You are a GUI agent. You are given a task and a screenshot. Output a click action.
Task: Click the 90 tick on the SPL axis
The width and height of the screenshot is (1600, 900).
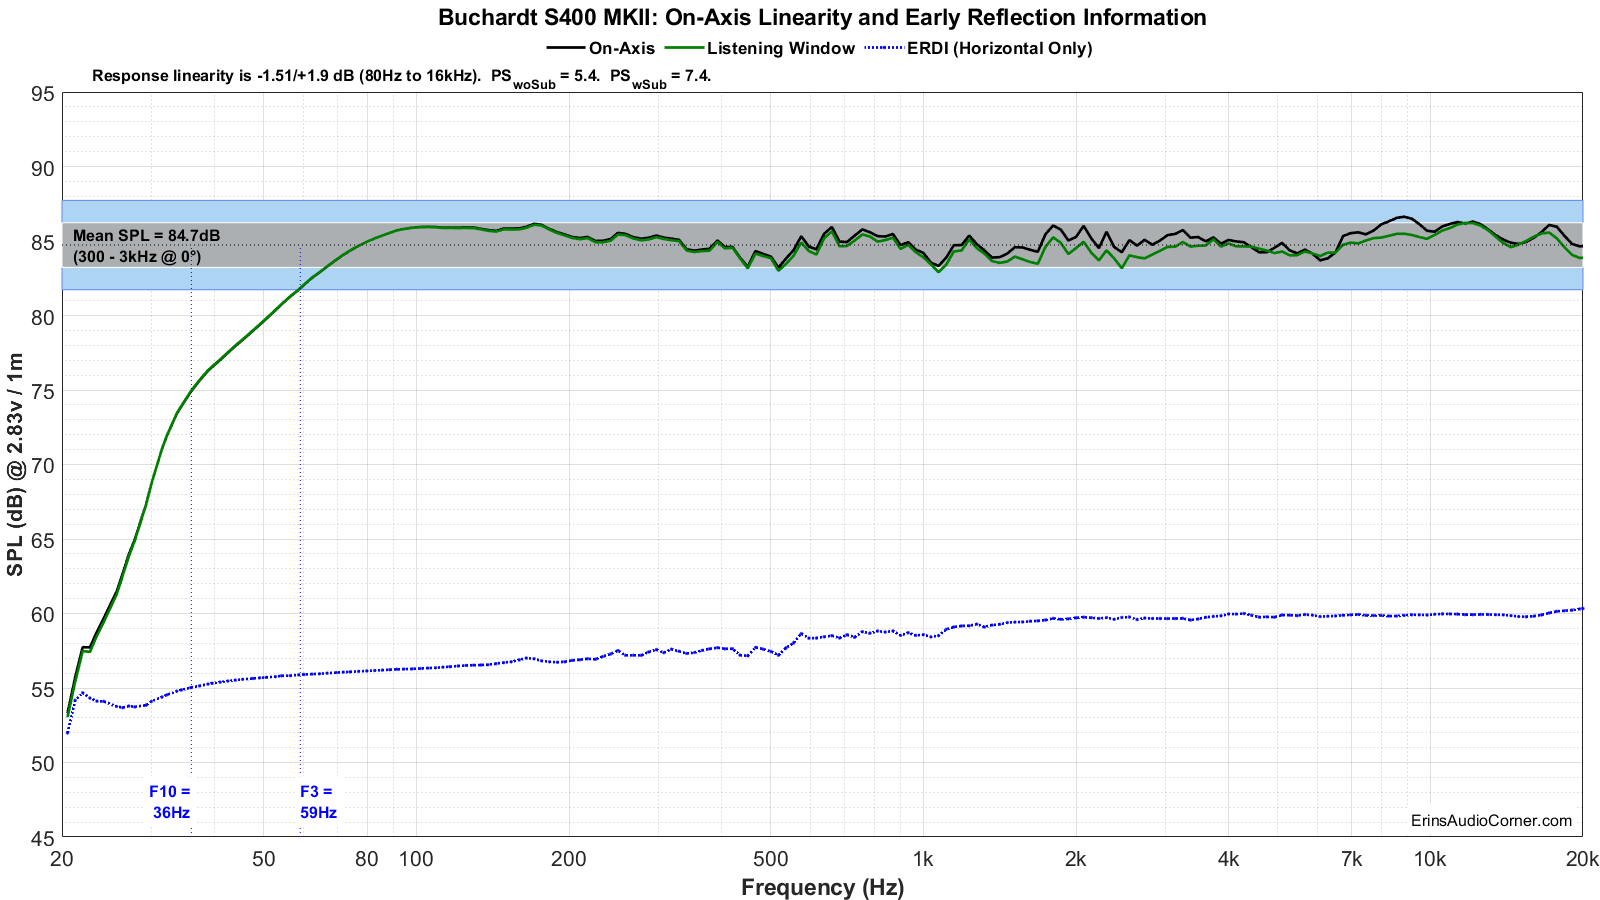coord(42,168)
